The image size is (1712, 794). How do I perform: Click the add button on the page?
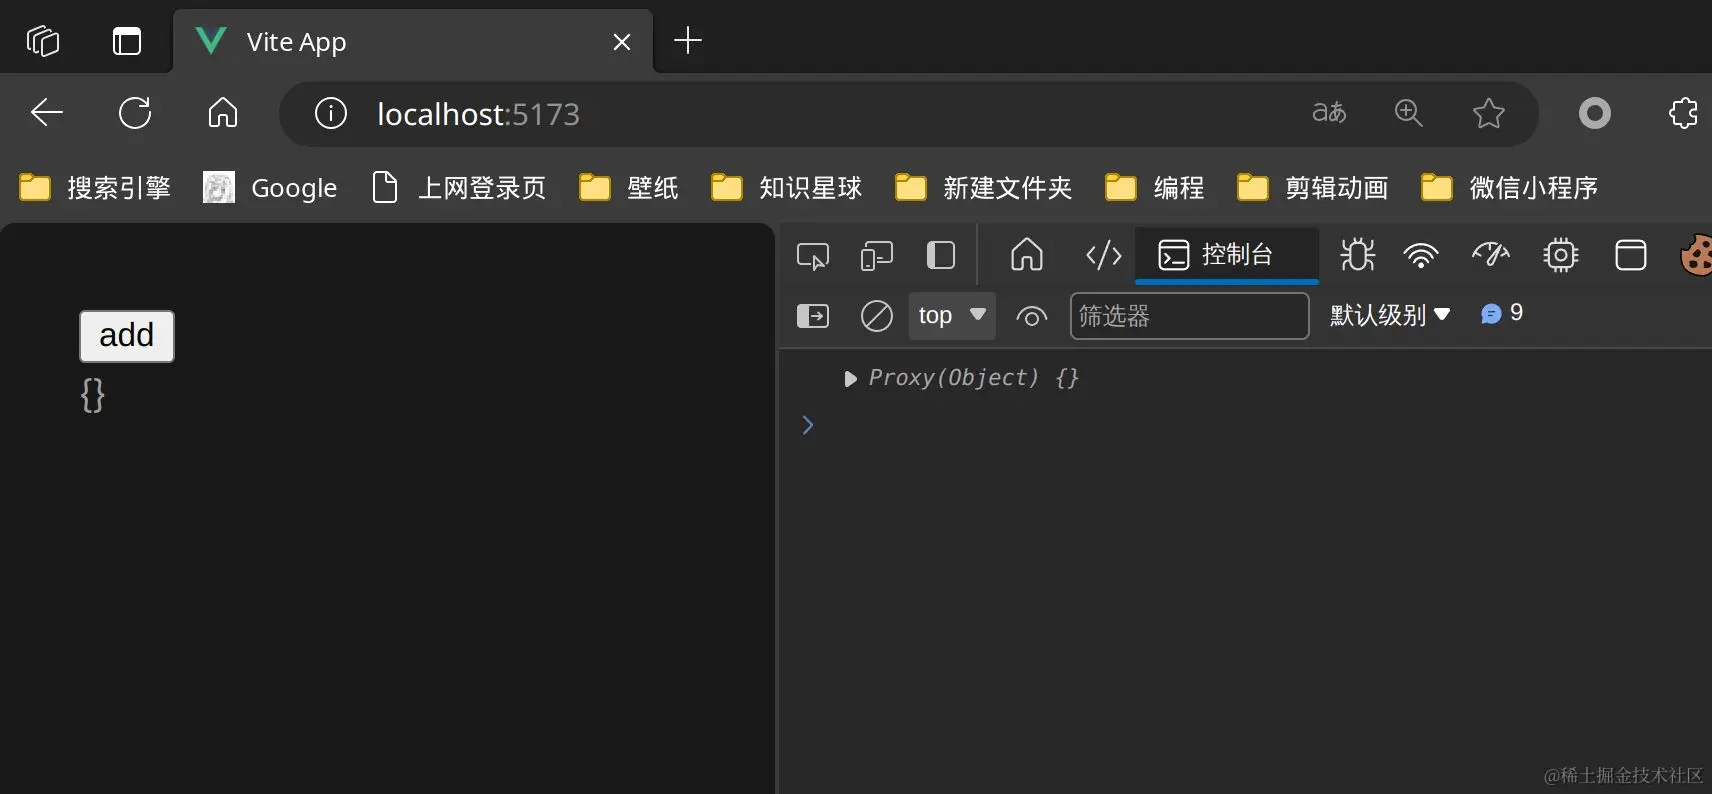(127, 336)
